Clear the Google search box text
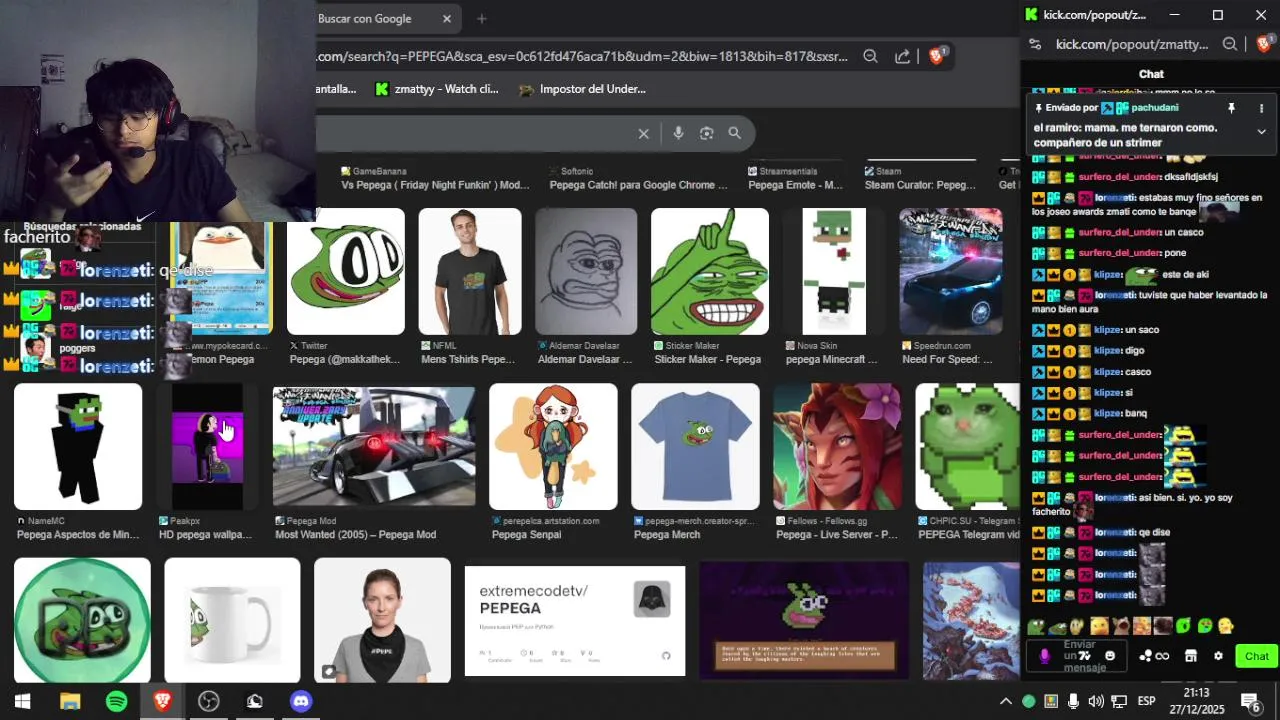 pos(644,133)
